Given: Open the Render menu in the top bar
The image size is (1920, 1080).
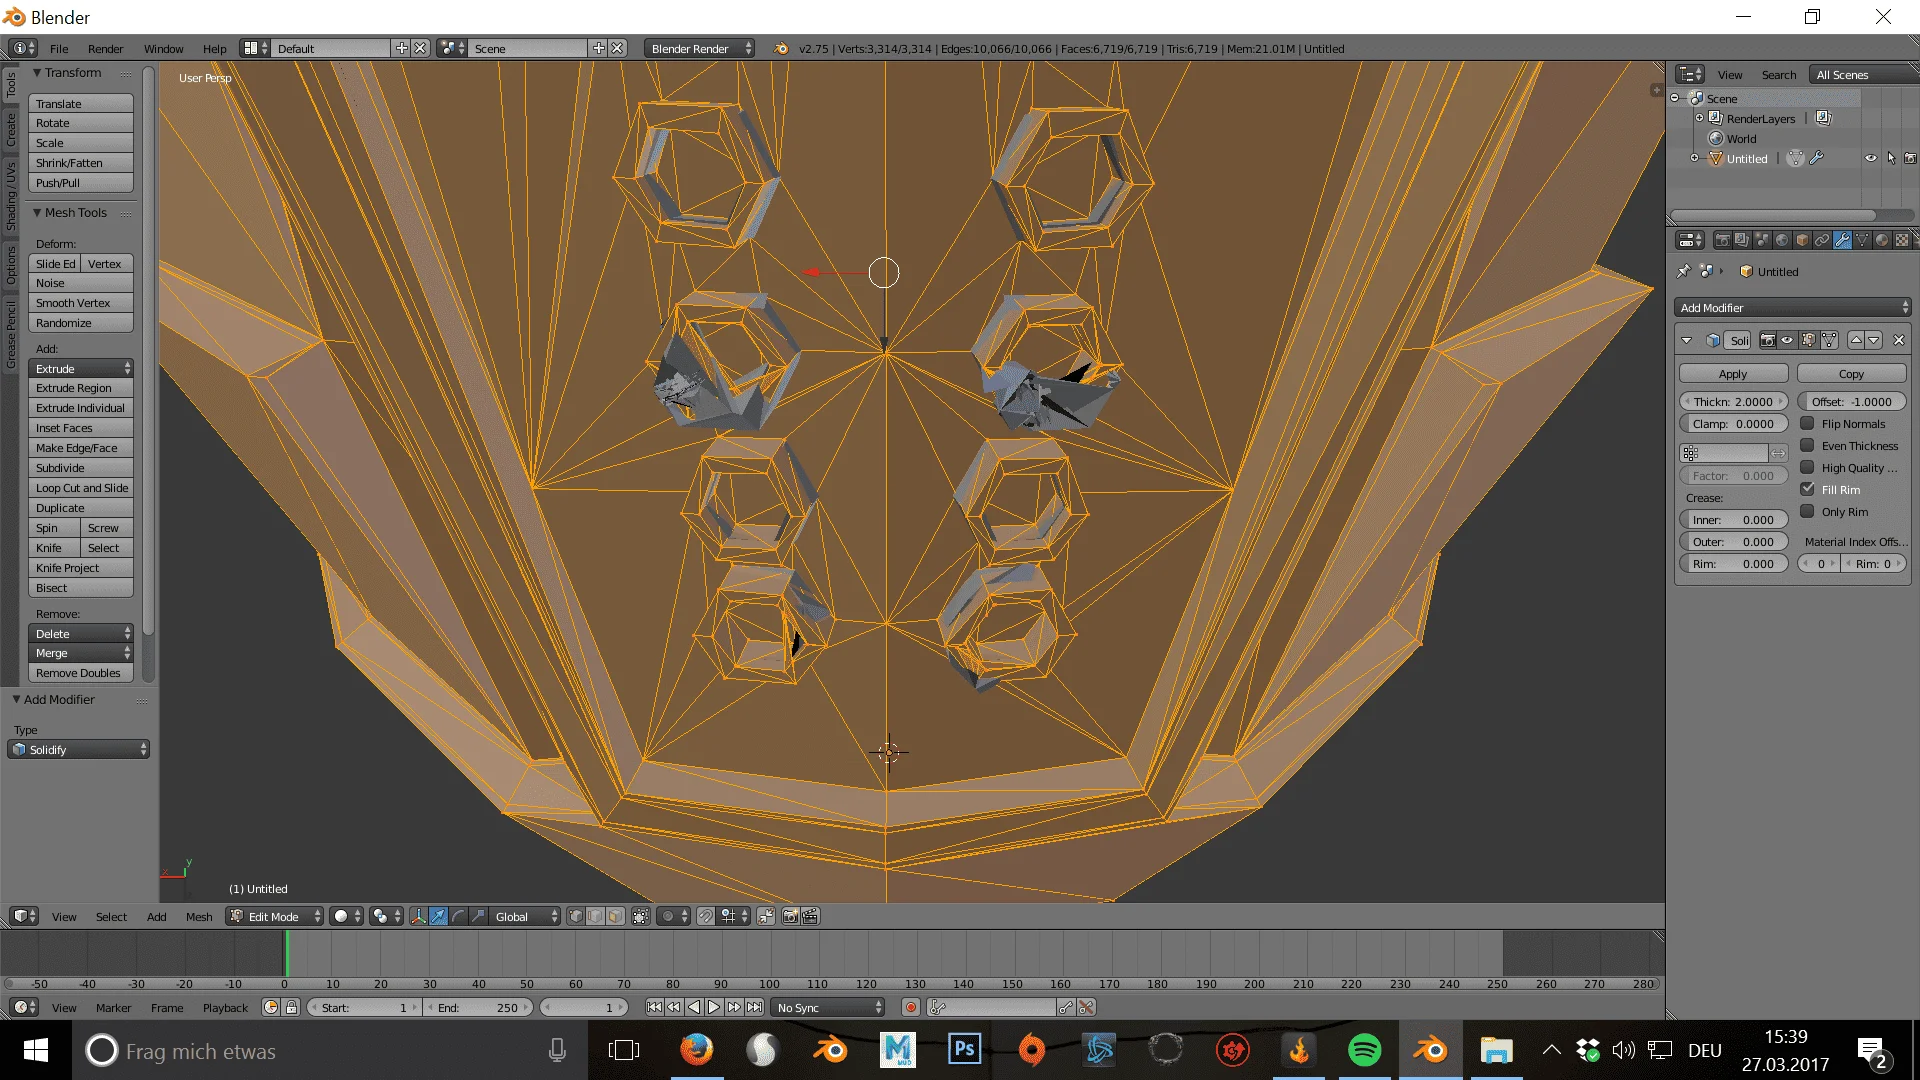Looking at the screenshot, I should pos(106,48).
